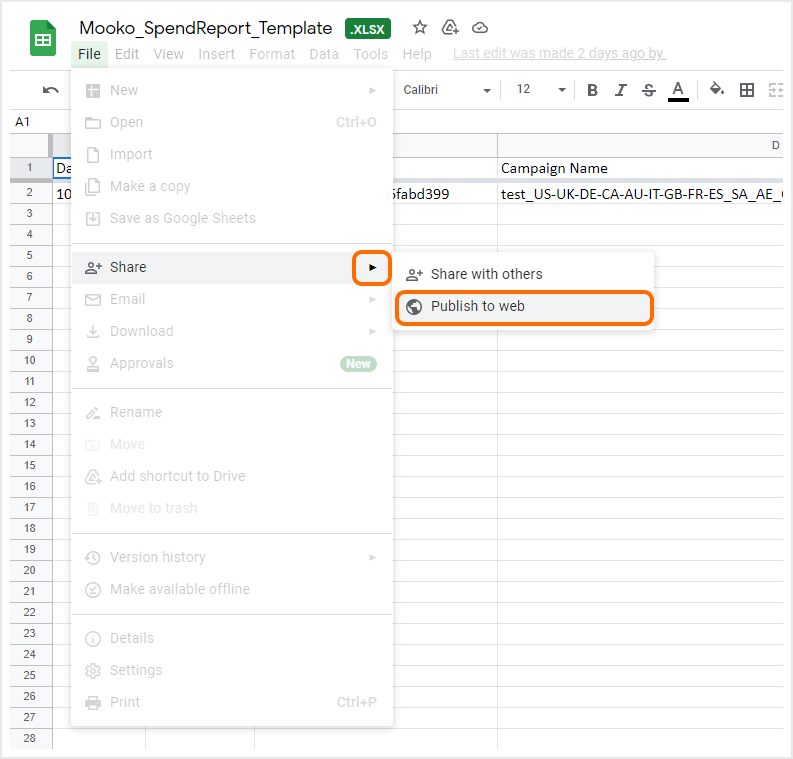Open the Settings menu entry
Image resolution: width=793 pixels, height=759 pixels.
[232, 671]
